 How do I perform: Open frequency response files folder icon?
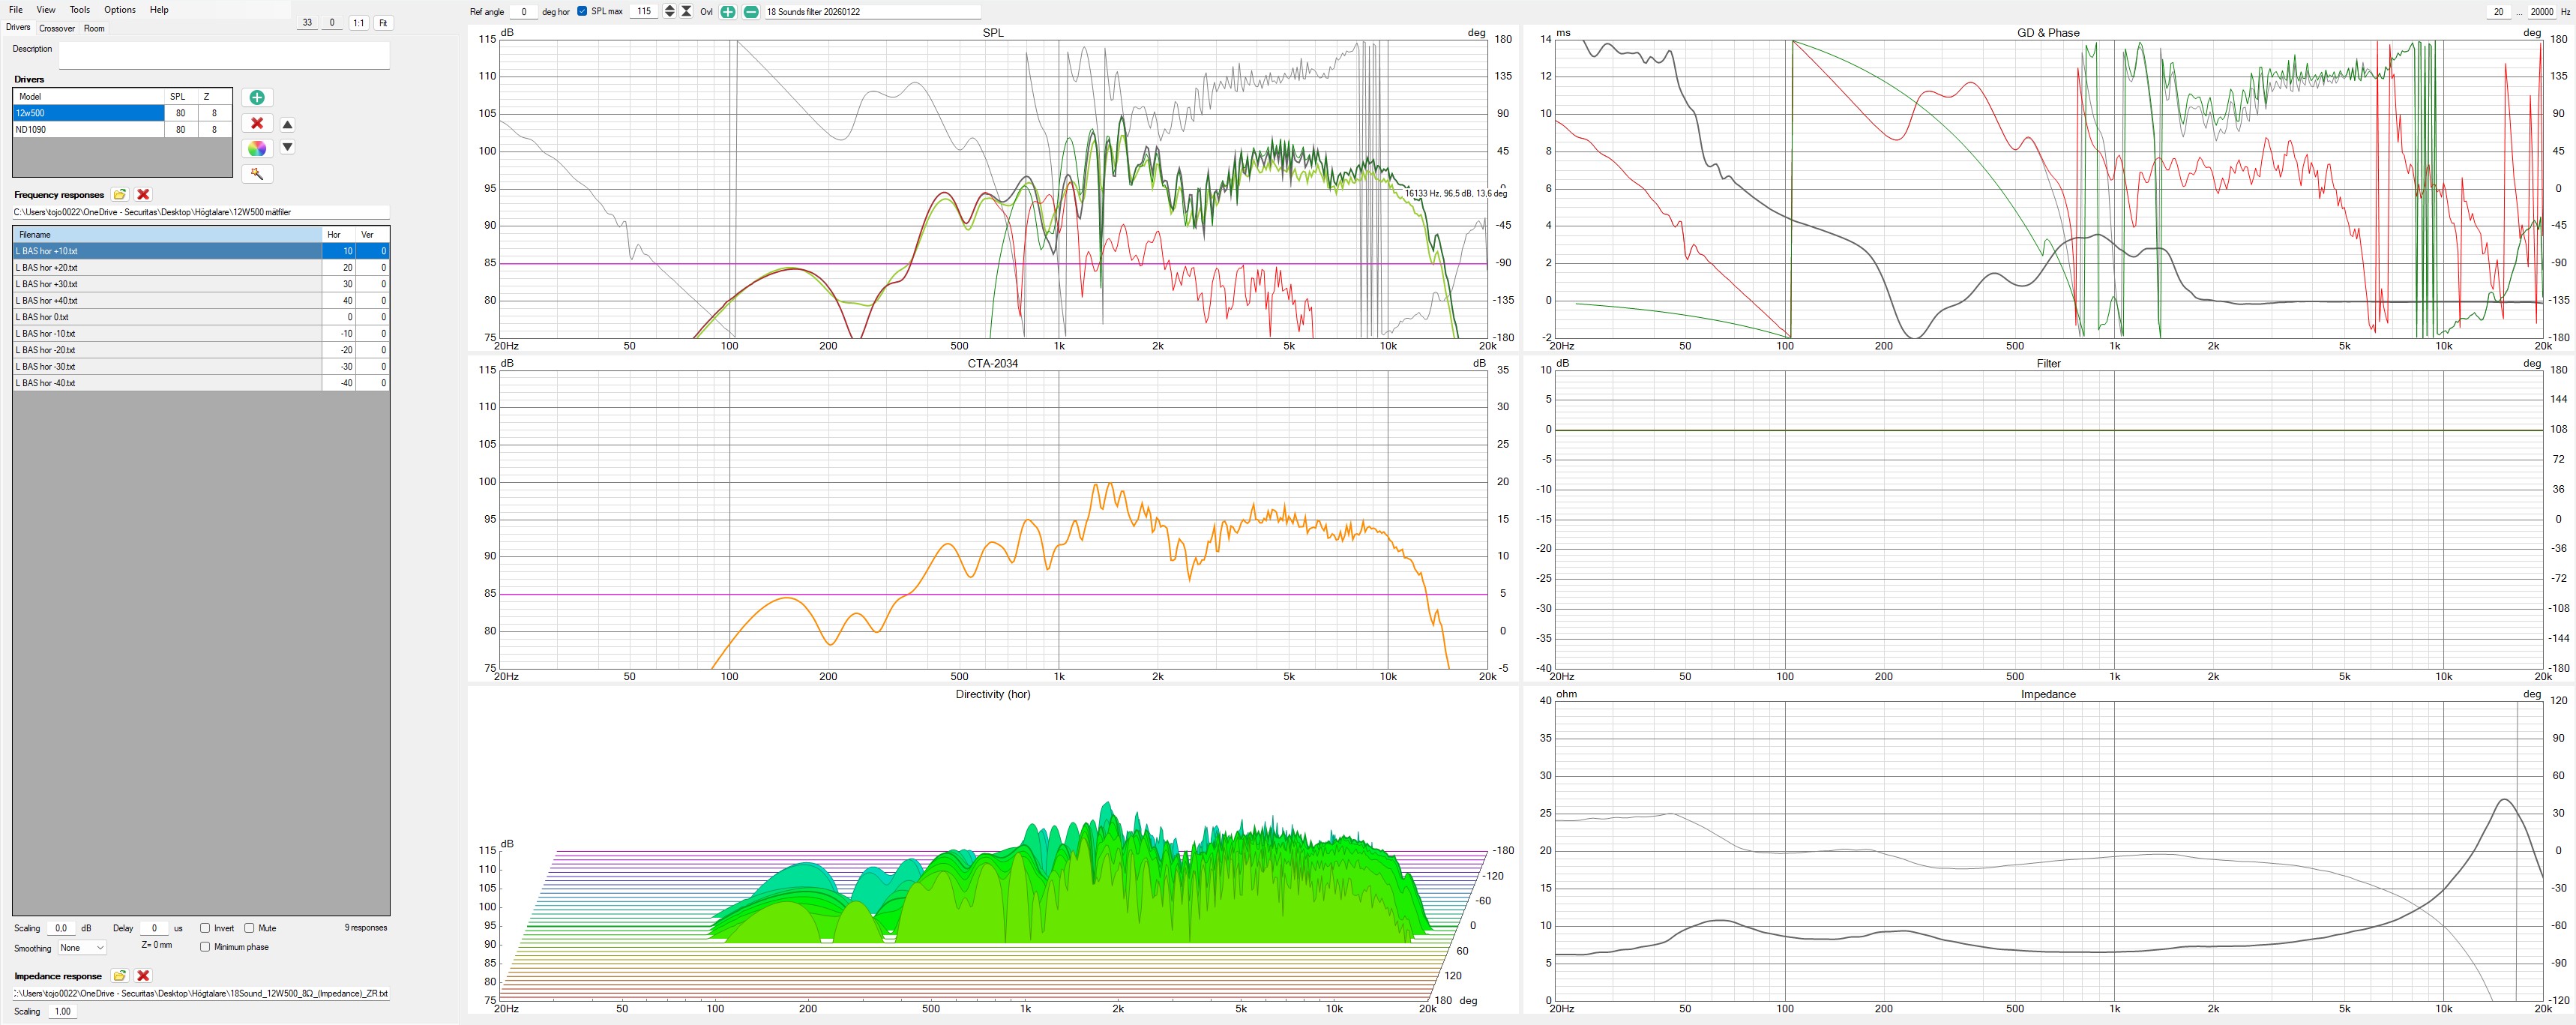coord(120,195)
